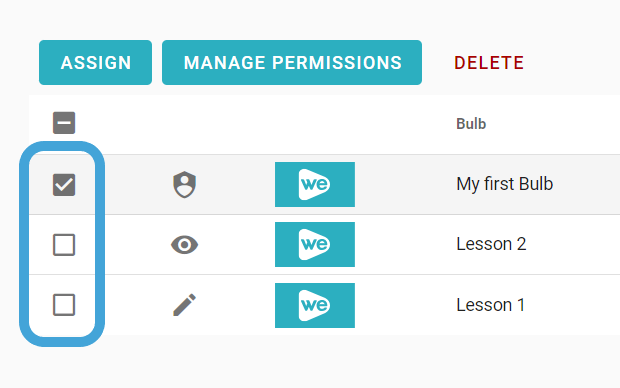Open the My first Bulb WE thumbnail
This screenshot has width=620, height=388.
tap(315, 184)
